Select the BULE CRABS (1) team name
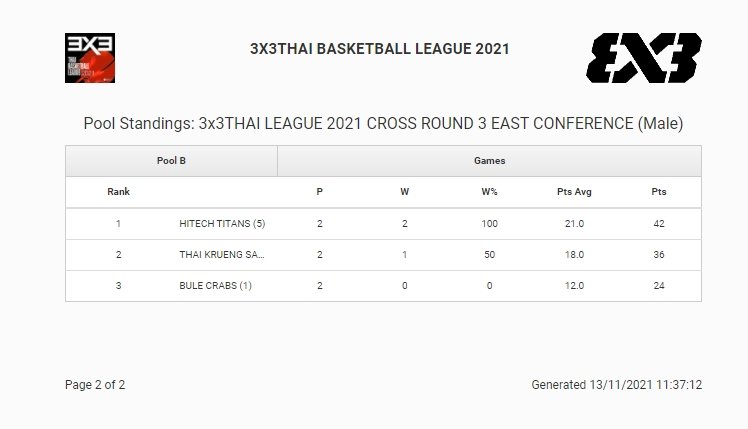Viewport: 748px width, 429px height. click(215, 285)
